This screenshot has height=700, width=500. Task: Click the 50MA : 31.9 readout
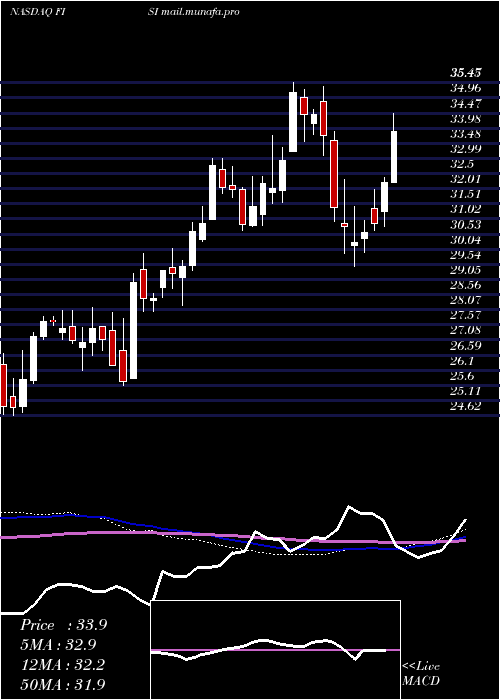pyautogui.click(x=63, y=684)
